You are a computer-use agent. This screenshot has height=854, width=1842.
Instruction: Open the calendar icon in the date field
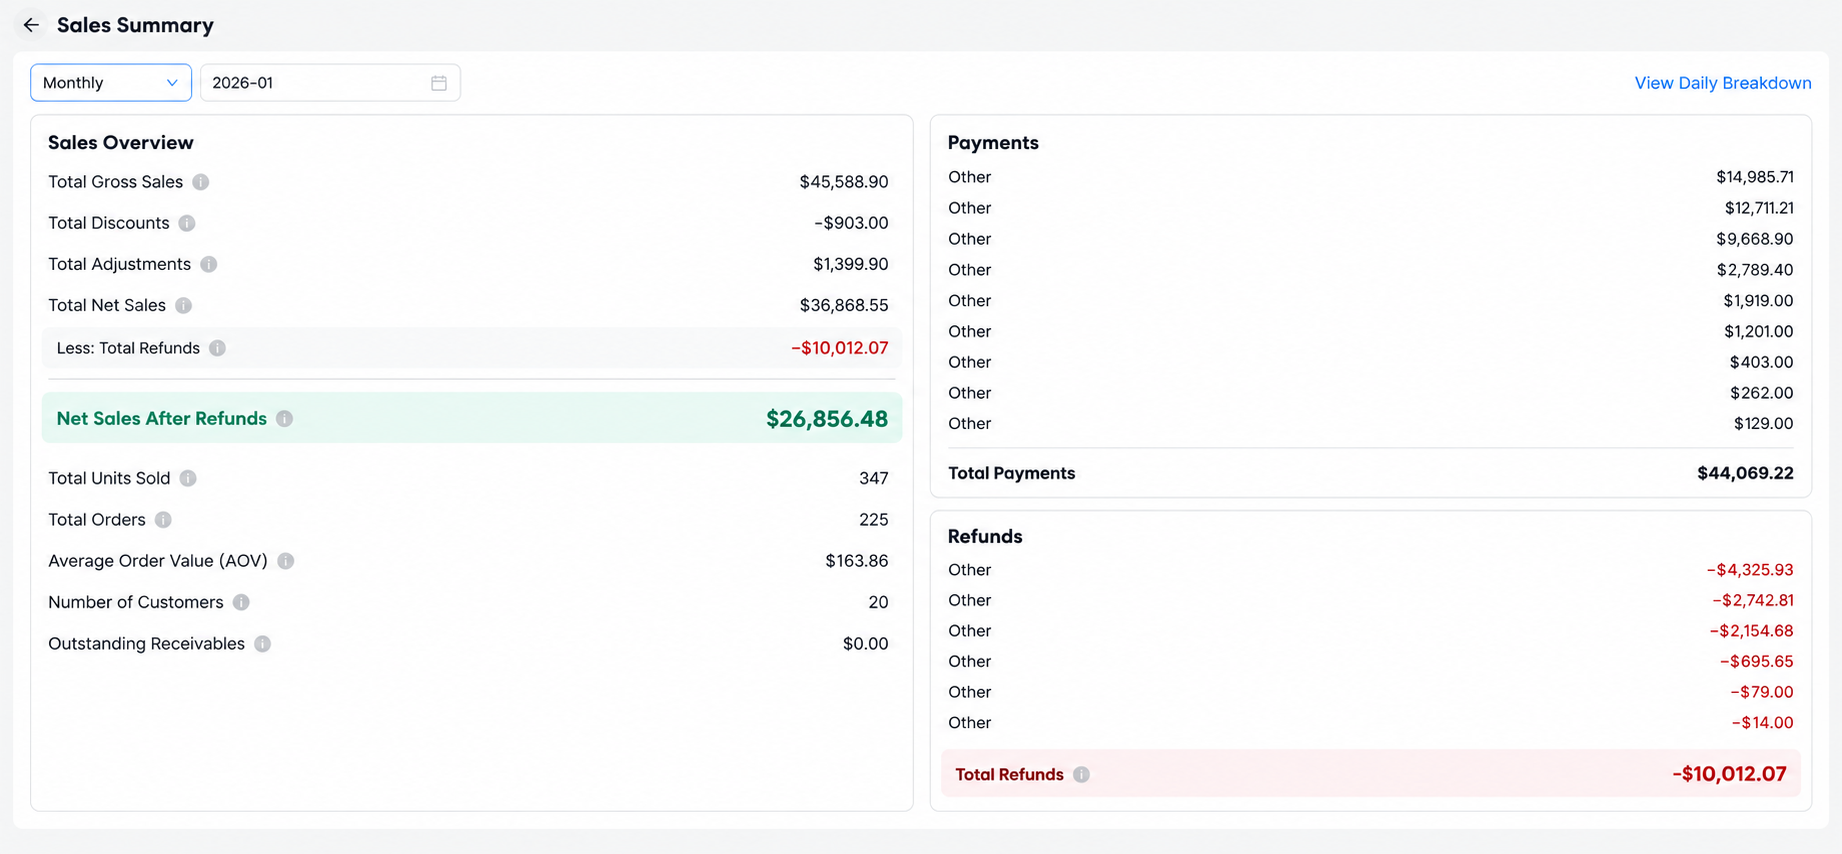(439, 83)
